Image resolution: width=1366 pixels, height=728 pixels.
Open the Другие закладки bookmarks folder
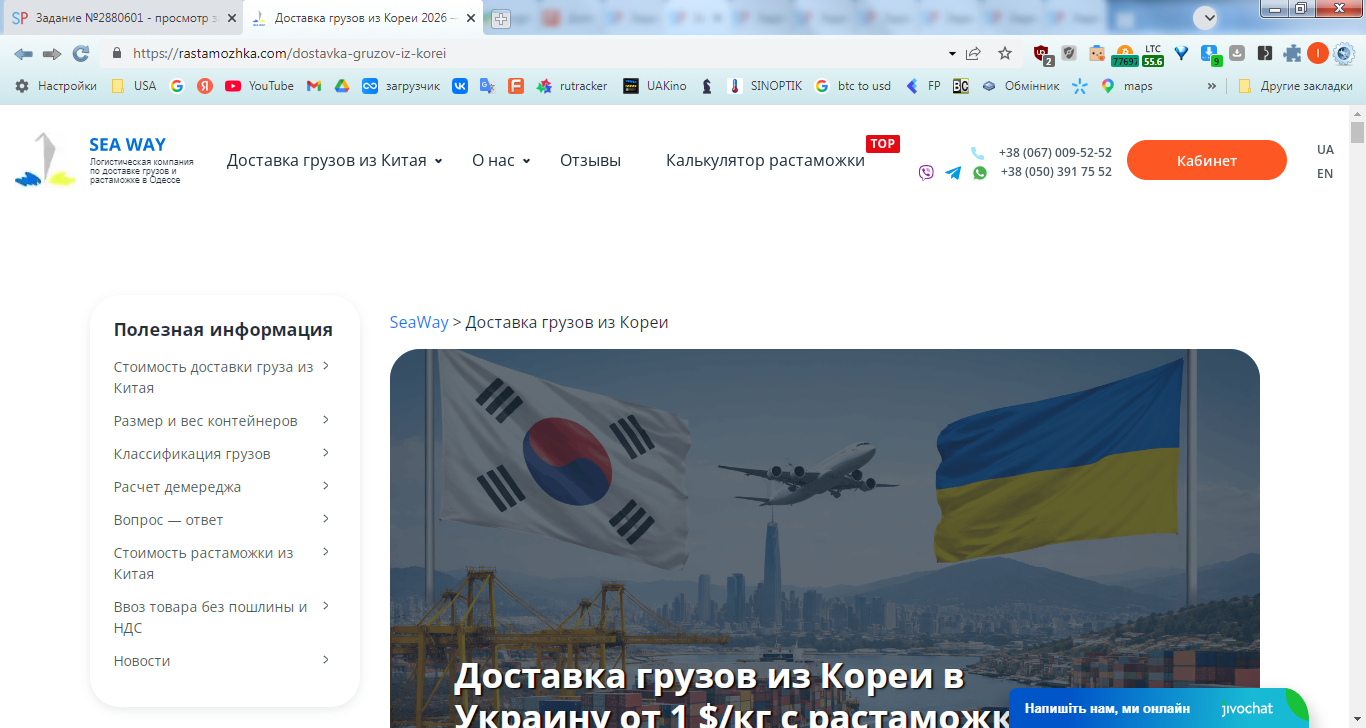[x=1295, y=86]
